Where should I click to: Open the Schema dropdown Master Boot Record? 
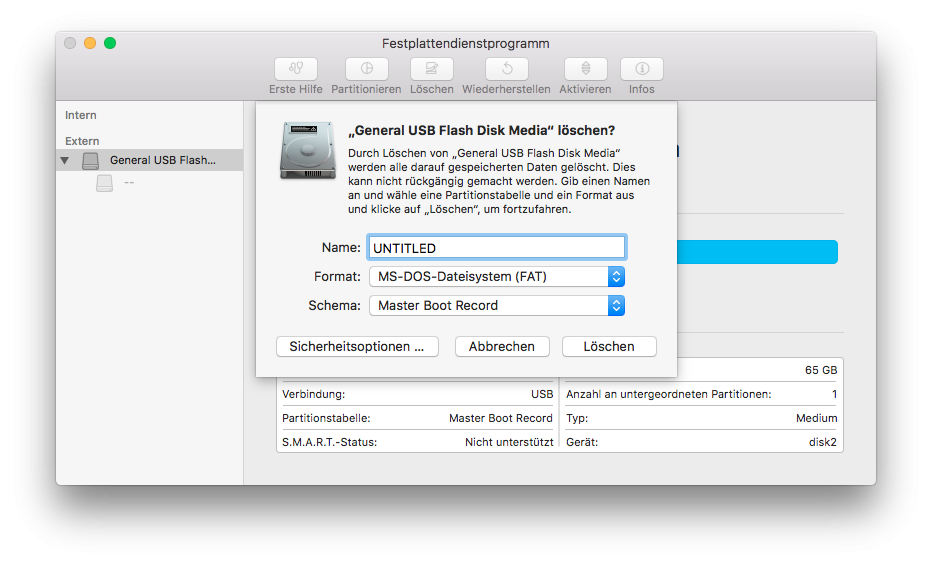coord(497,306)
